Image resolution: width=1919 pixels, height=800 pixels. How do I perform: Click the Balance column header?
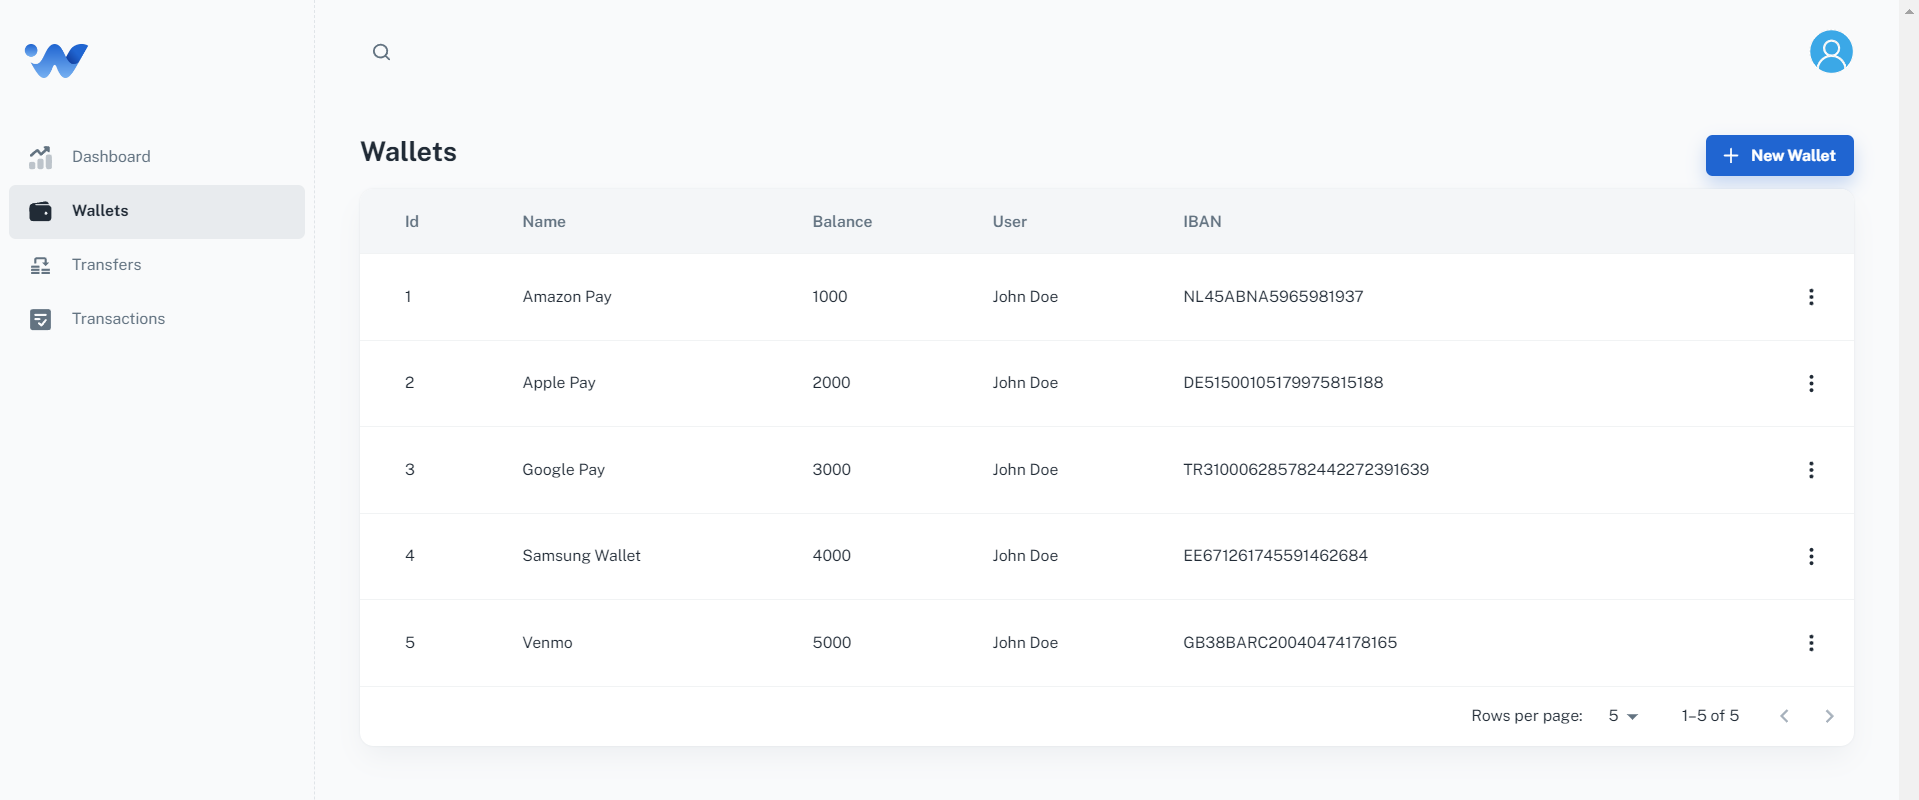[842, 222]
